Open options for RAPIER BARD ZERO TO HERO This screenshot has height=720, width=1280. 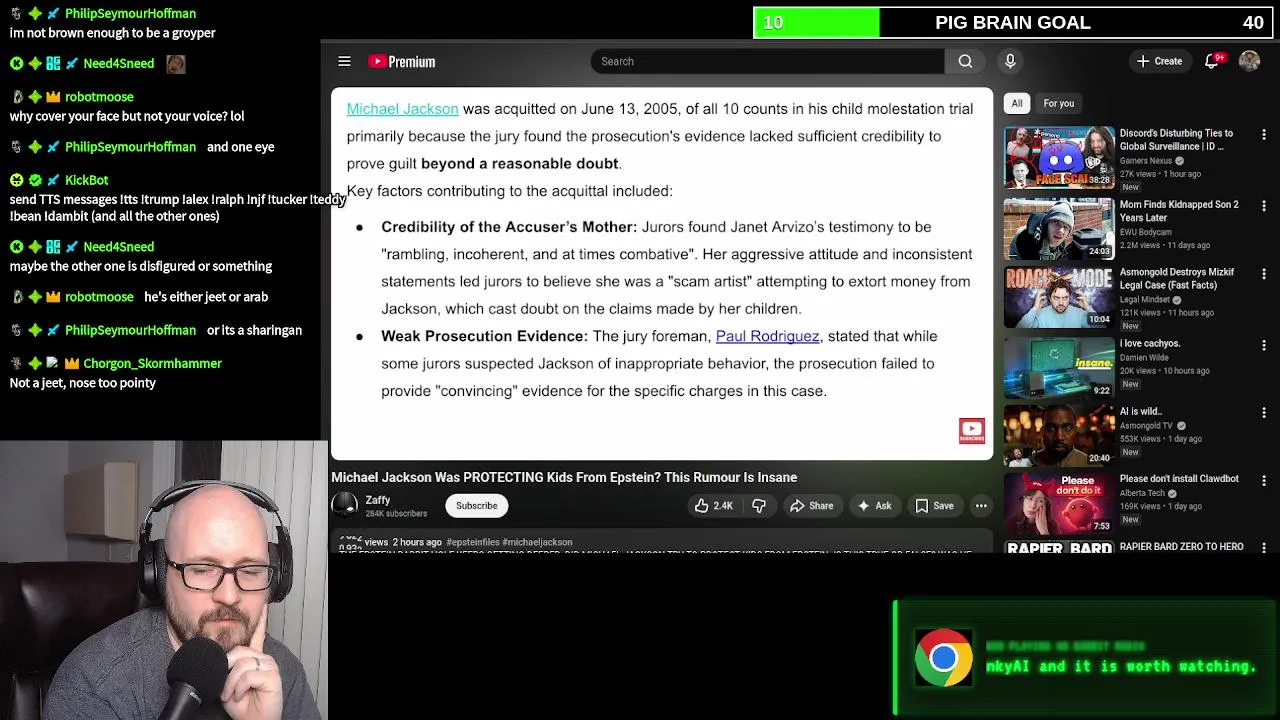1264,547
